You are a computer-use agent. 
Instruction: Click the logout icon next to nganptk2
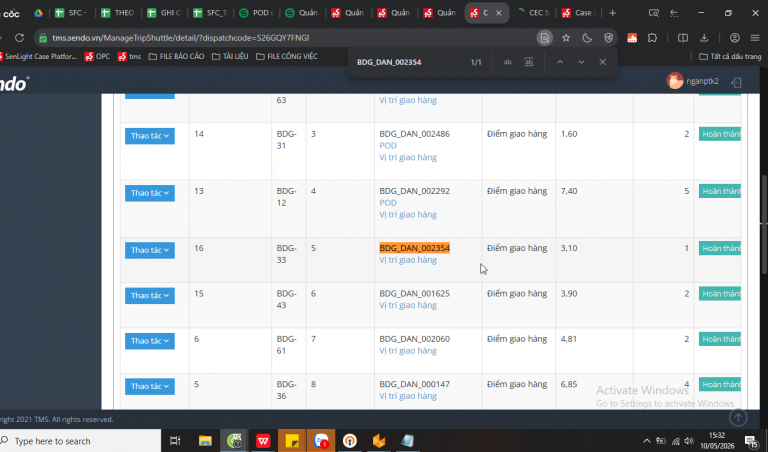[x=736, y=82]
